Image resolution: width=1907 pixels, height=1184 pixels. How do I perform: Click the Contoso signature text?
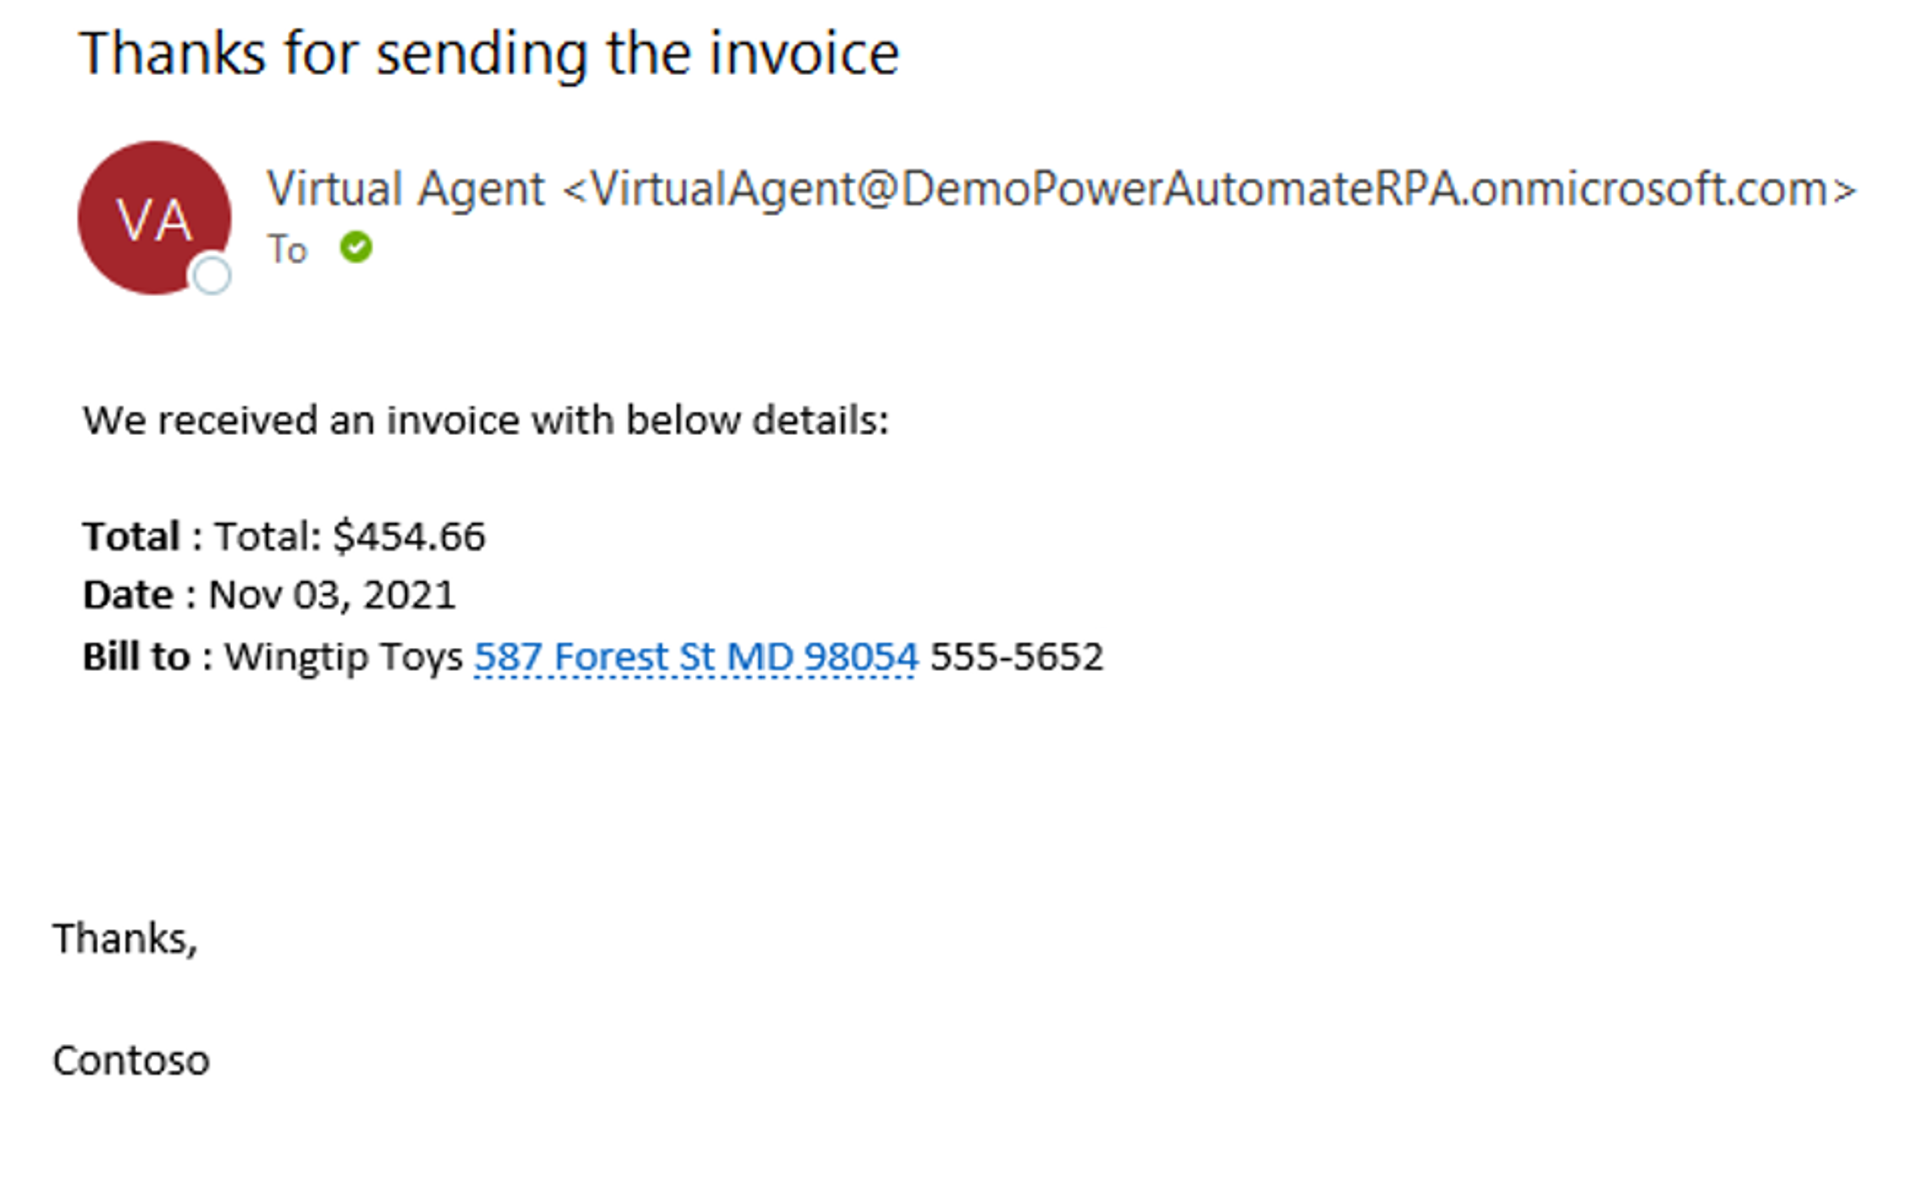[131, 1060]
